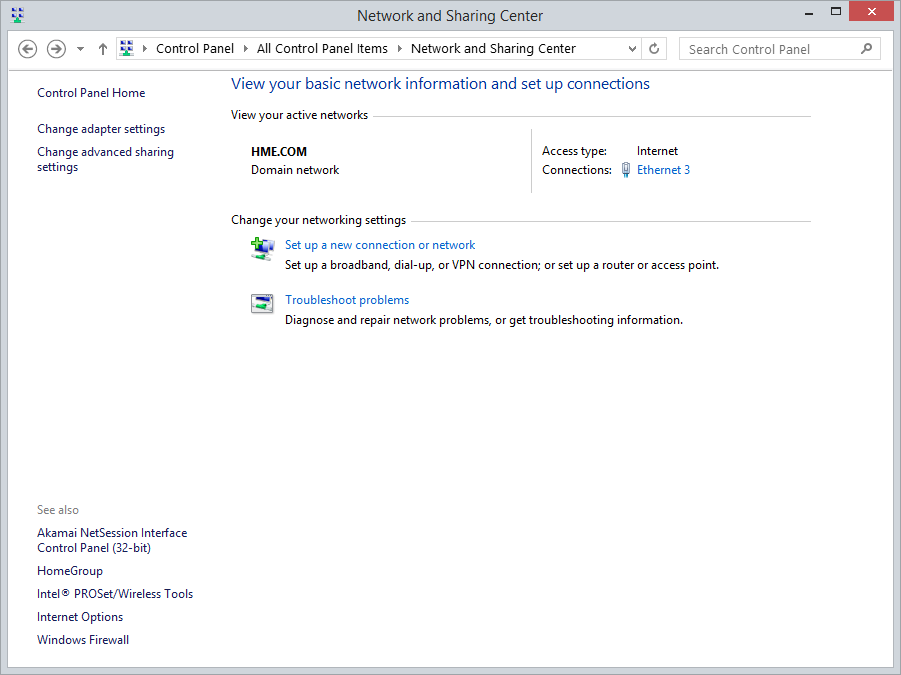Click the Troubleshoot problems icon

[x=262, y=304]
